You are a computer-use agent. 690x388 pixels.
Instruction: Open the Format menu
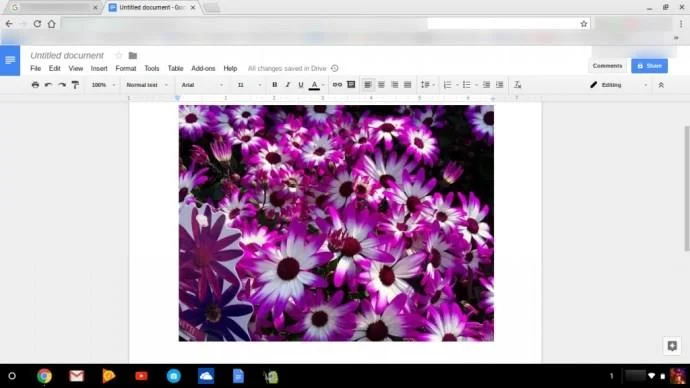[x=126, y=69]
